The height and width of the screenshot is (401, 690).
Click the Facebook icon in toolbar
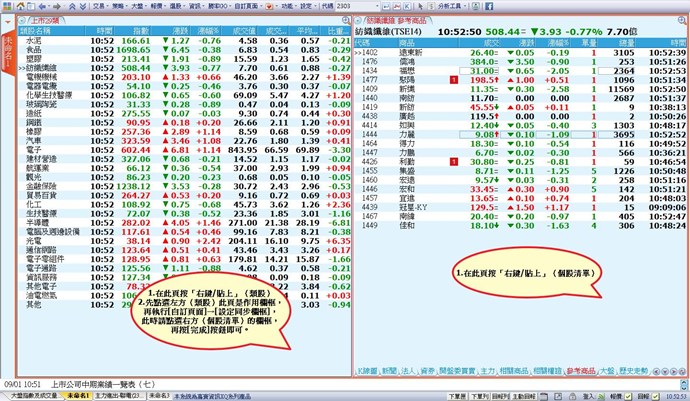pyautogui.click(x=489, y=6)
